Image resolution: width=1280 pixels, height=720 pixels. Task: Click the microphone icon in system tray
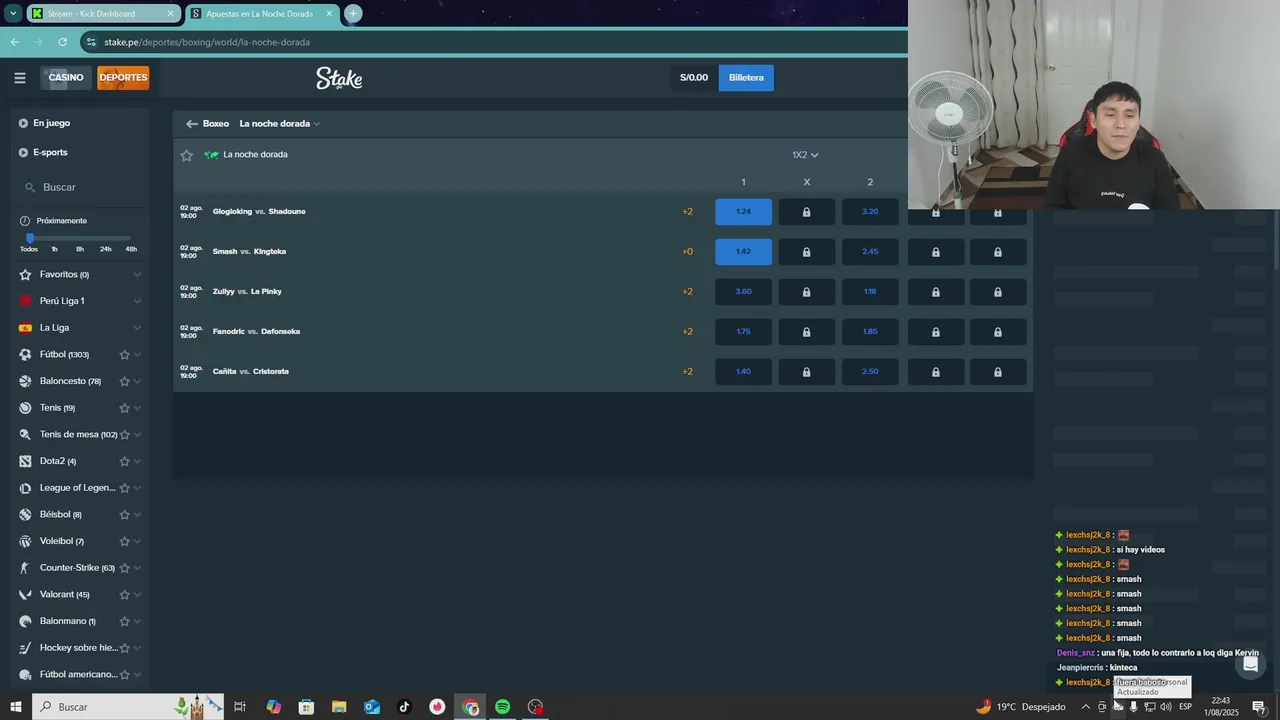(x=1133, y=707)
